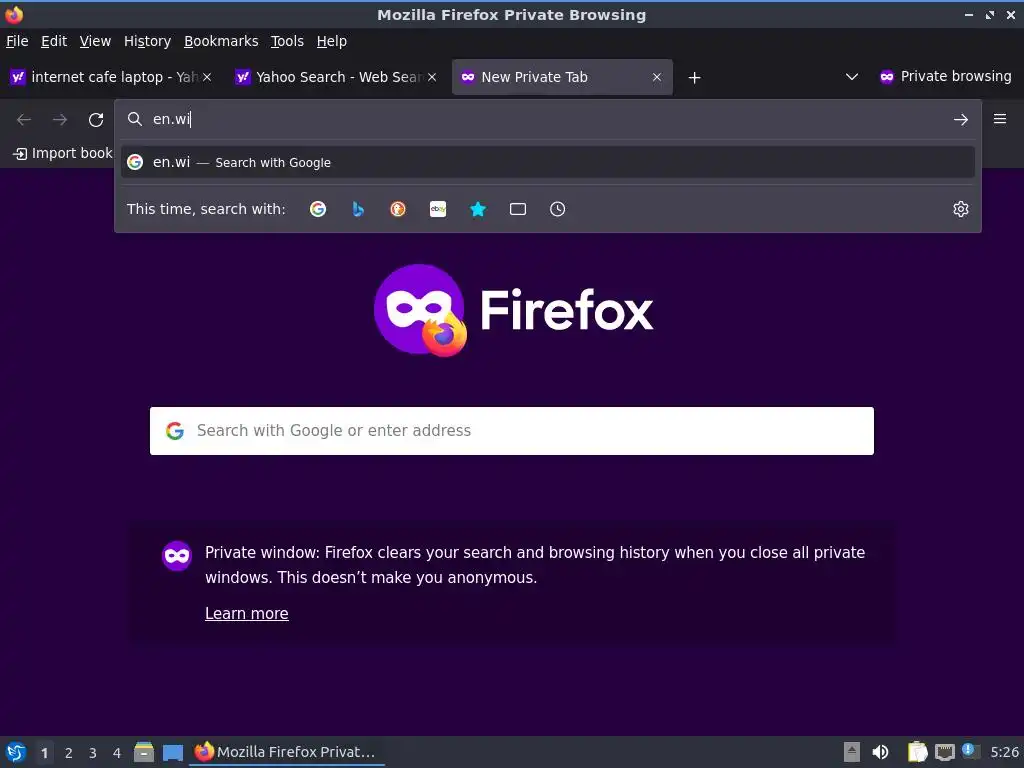Search bookmarks using the star icon
The height and width of the screenshot is (768, 1024).
pyautogui.click(x=478, y=209)
